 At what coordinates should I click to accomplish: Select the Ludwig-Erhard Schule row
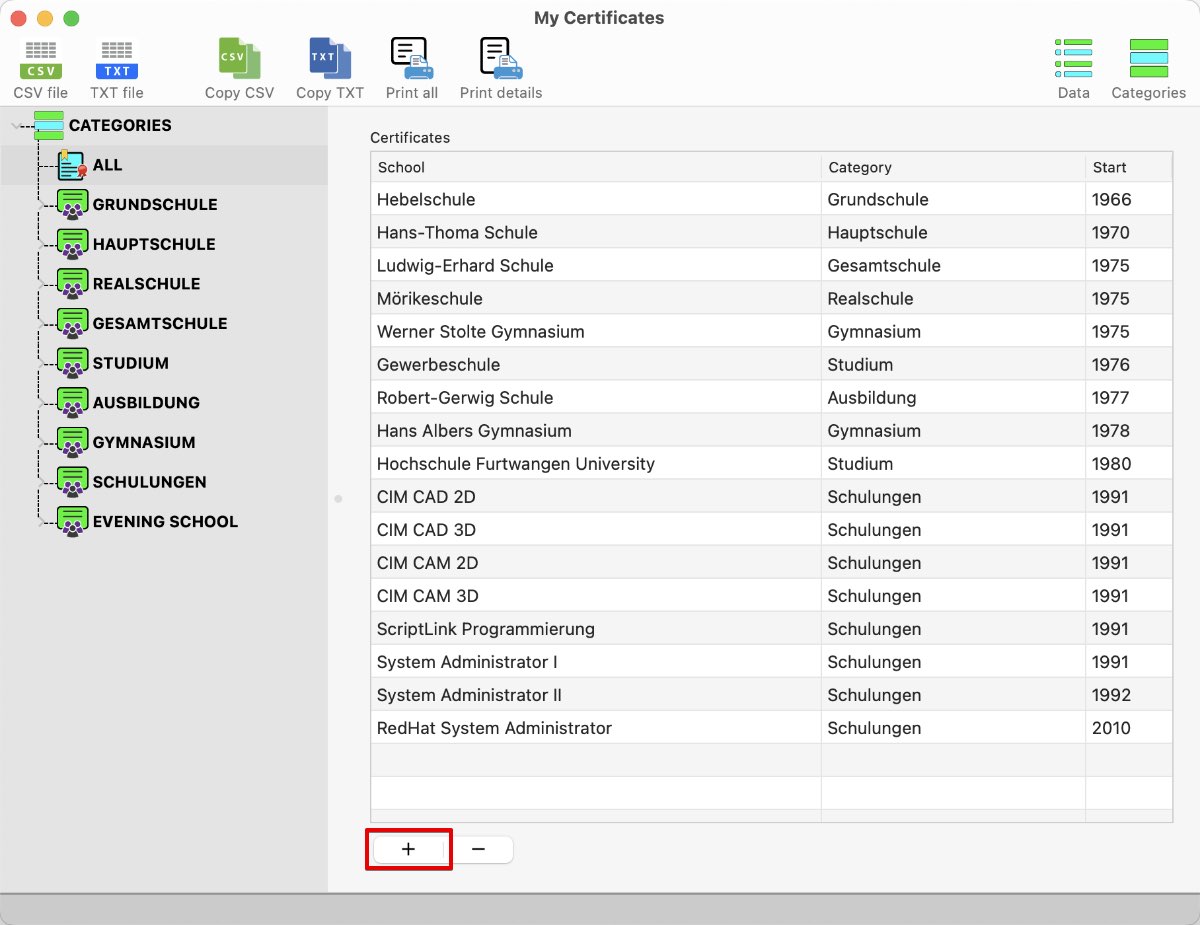click(771, 265)
